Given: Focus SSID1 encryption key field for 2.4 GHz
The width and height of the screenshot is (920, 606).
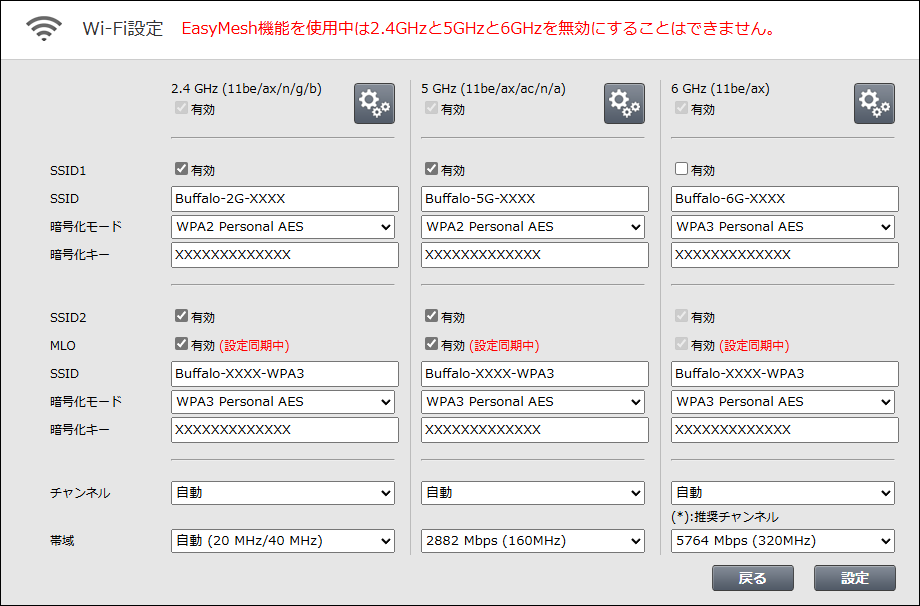Looking at the screenshot, I should pyautogui.click(x=285, y=255).
